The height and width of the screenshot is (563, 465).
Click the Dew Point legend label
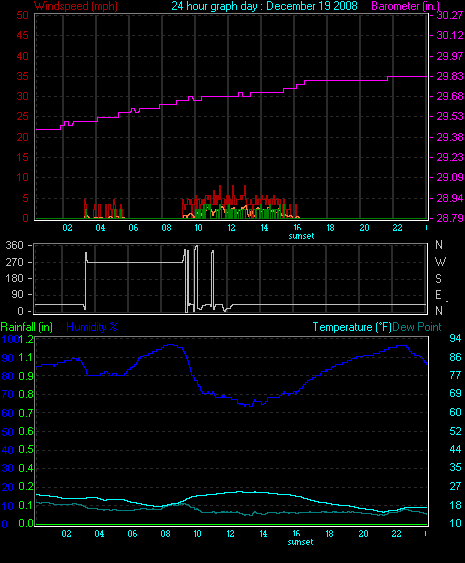(417, 327)
